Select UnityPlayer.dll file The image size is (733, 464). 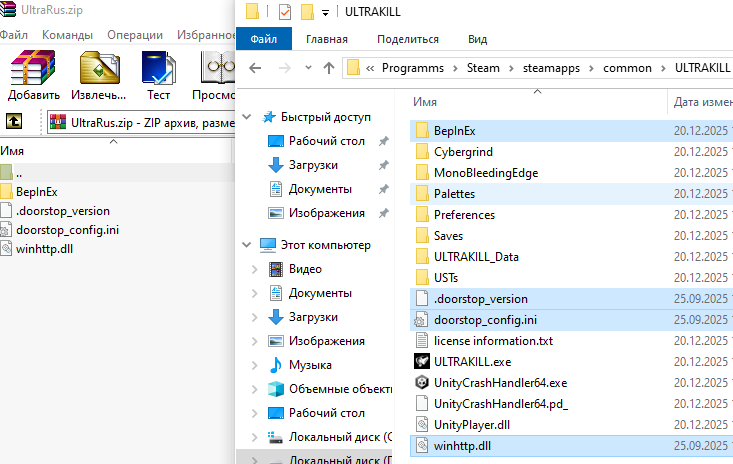point(471,425)
